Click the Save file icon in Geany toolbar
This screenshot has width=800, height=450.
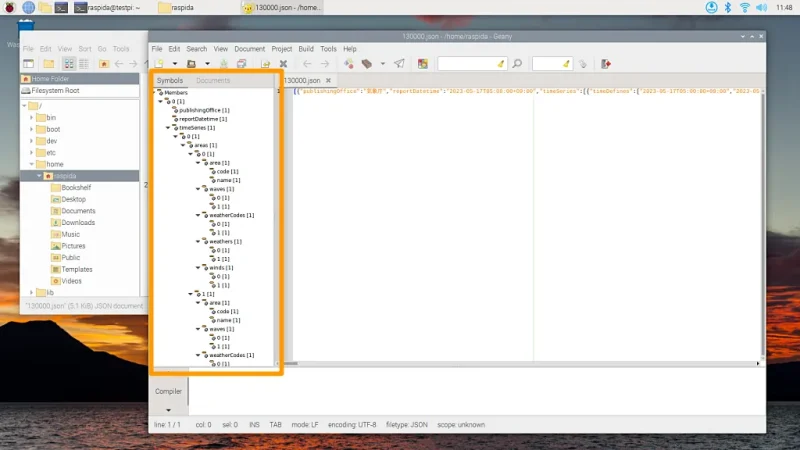[x=223, y=64]
